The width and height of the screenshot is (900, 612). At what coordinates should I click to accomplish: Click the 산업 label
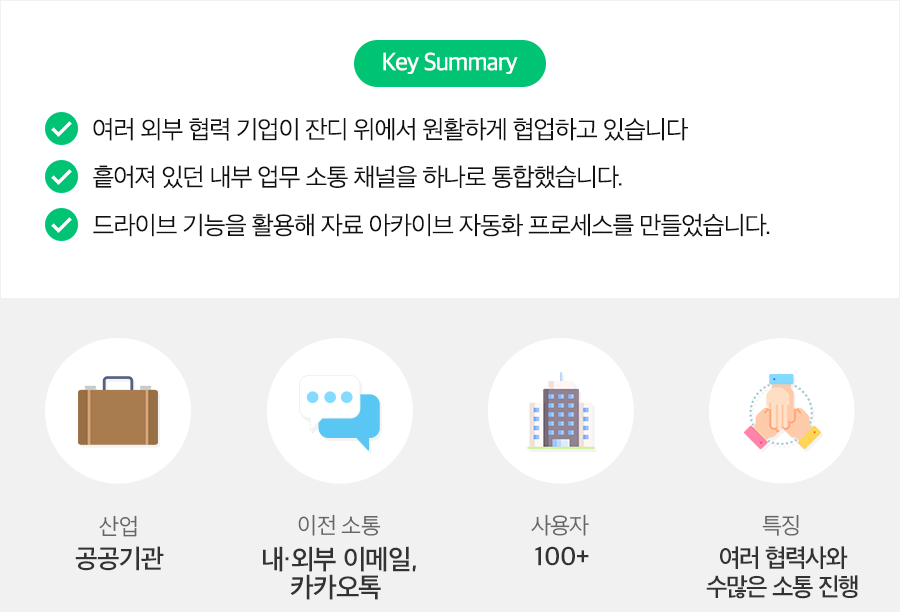point(118,525)
